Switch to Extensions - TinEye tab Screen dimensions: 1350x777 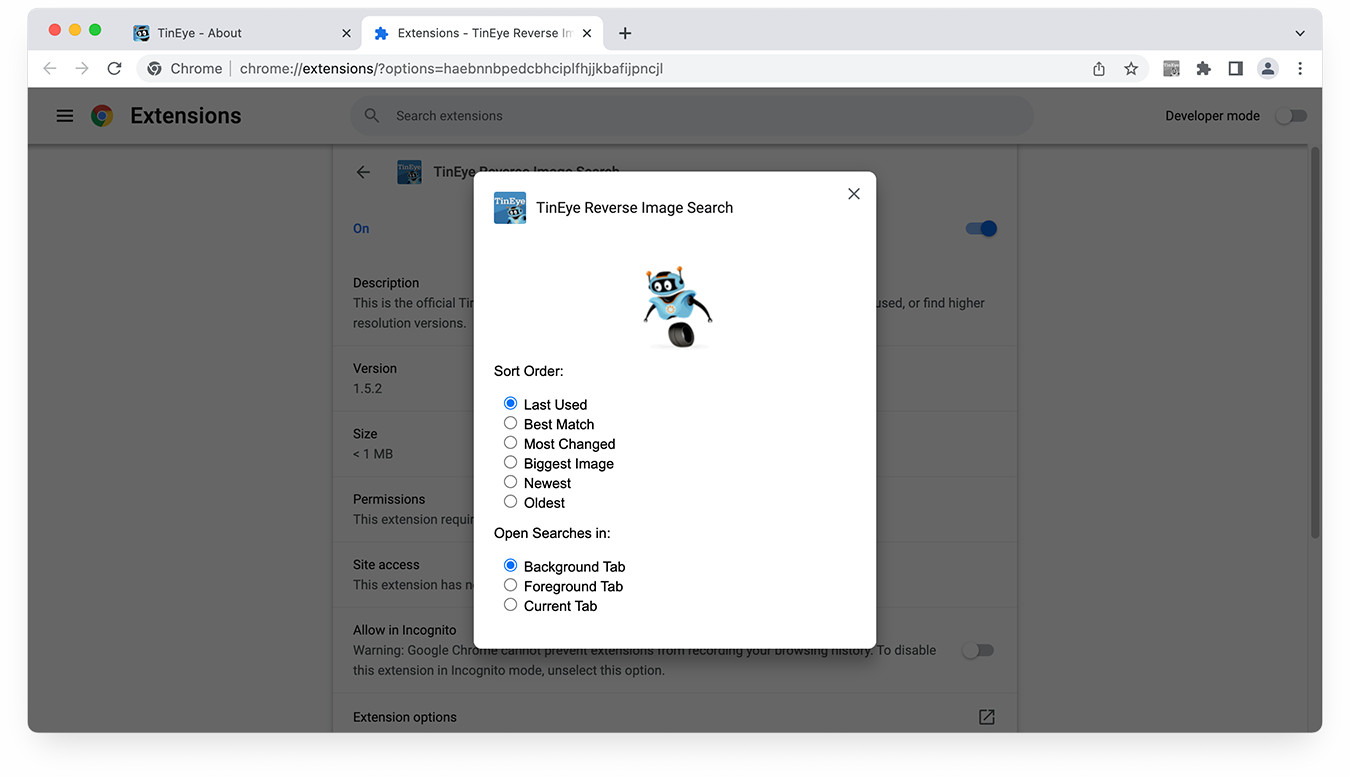[482, 33]
